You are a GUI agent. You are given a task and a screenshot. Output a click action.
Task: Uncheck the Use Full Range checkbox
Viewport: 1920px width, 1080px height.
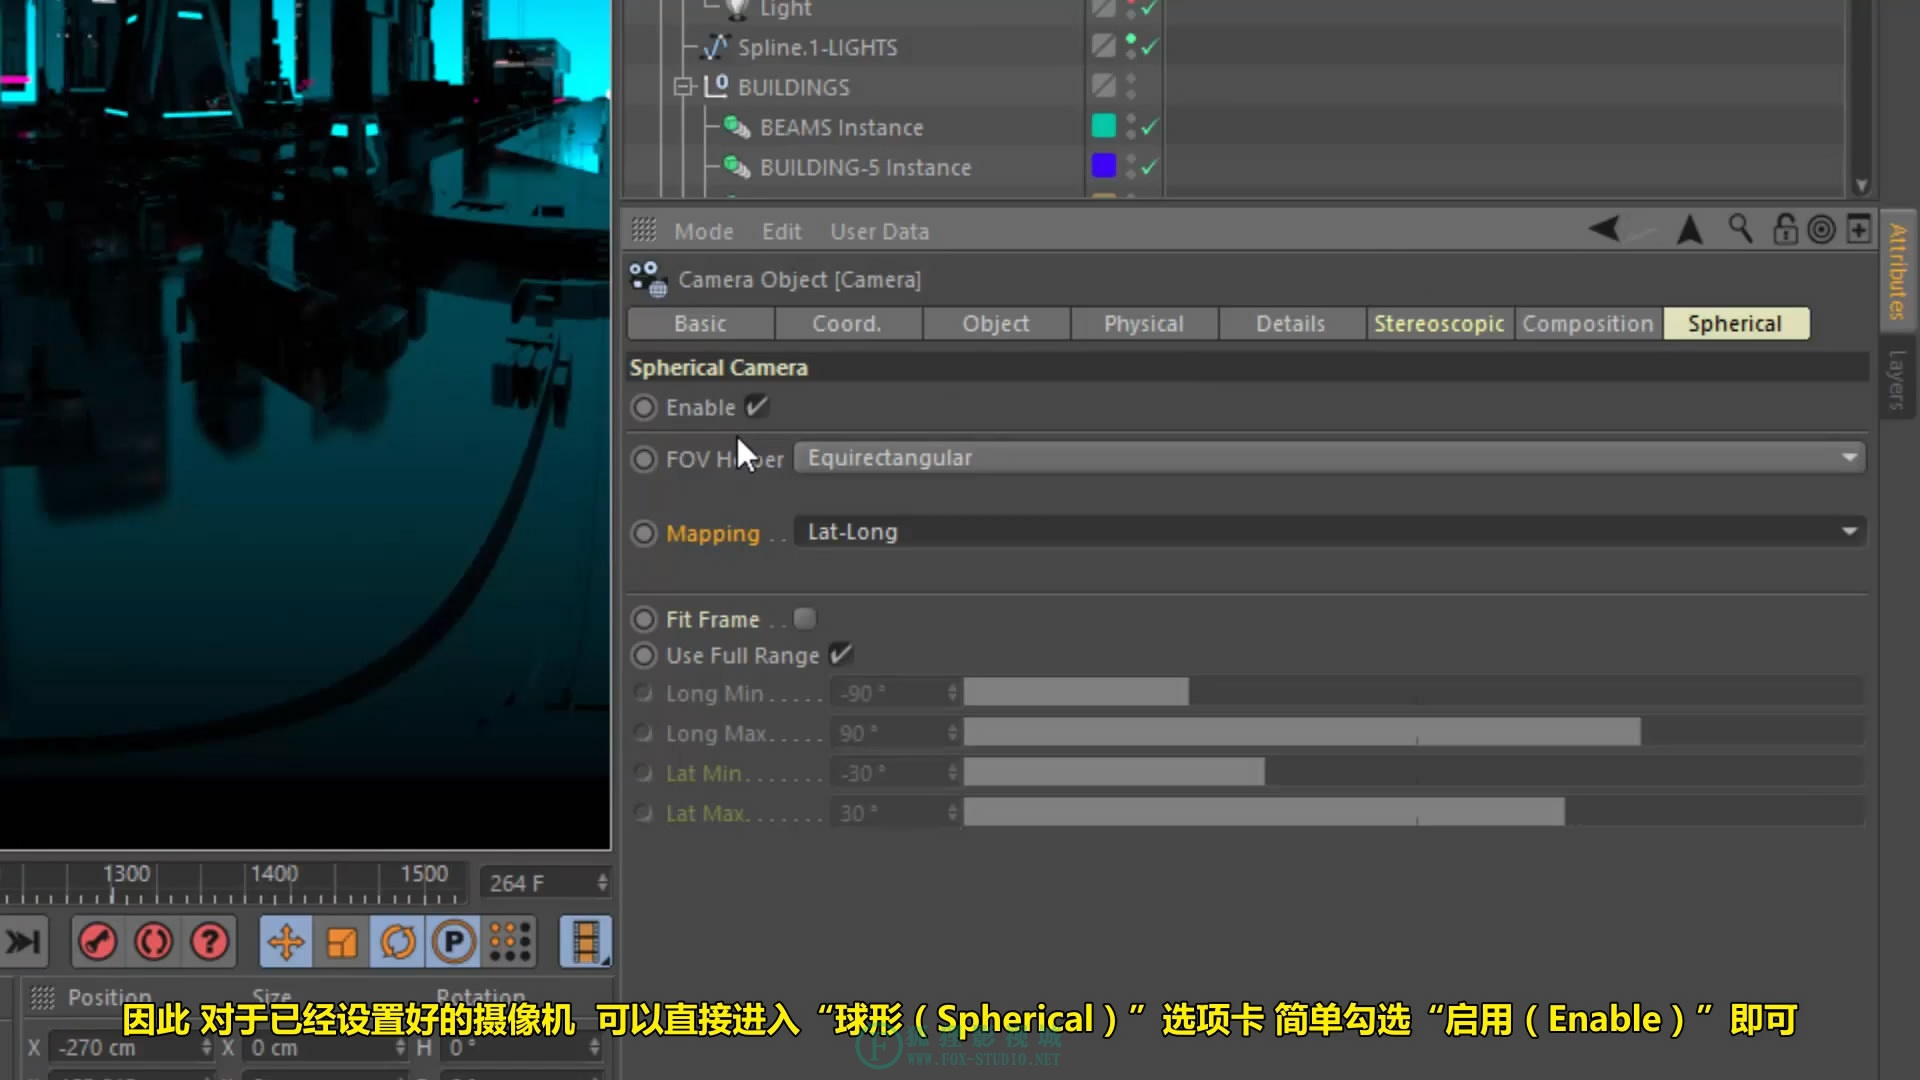841,654
